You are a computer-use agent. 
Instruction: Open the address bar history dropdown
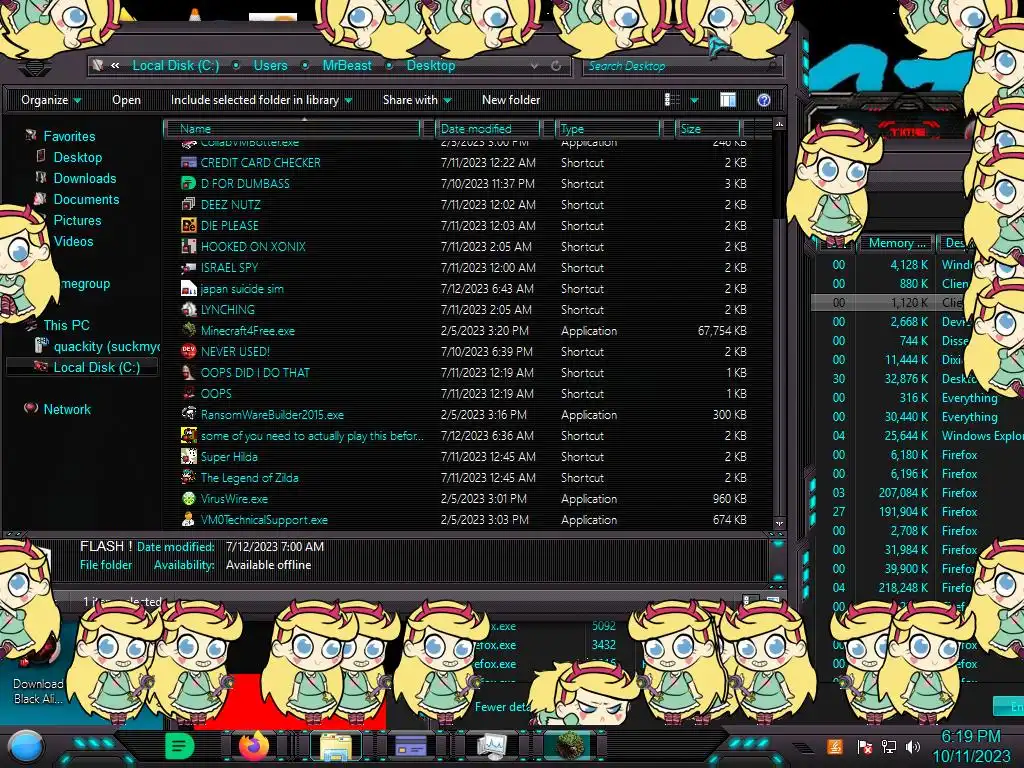pos(535,65)
